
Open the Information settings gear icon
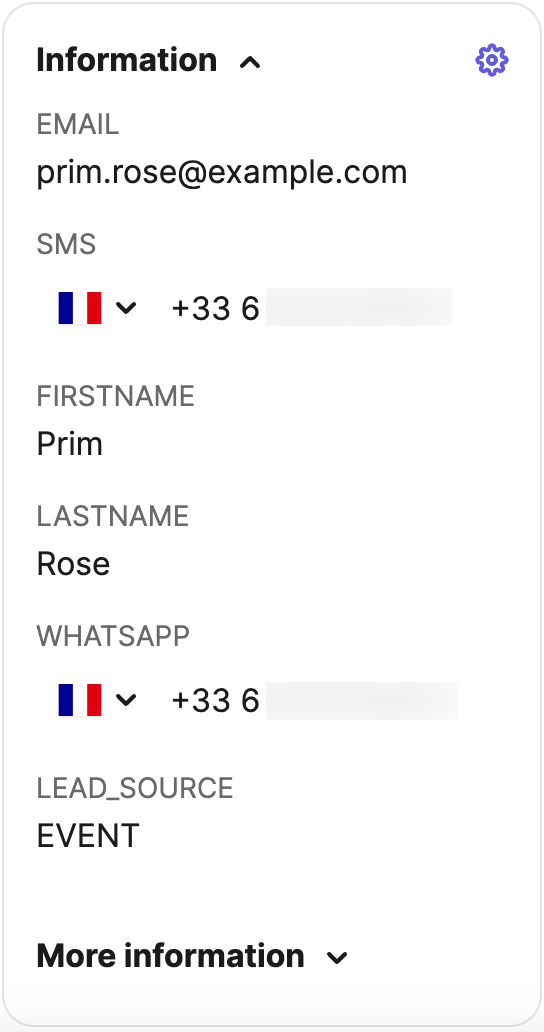pyautogui.click(x=491, y=61)
